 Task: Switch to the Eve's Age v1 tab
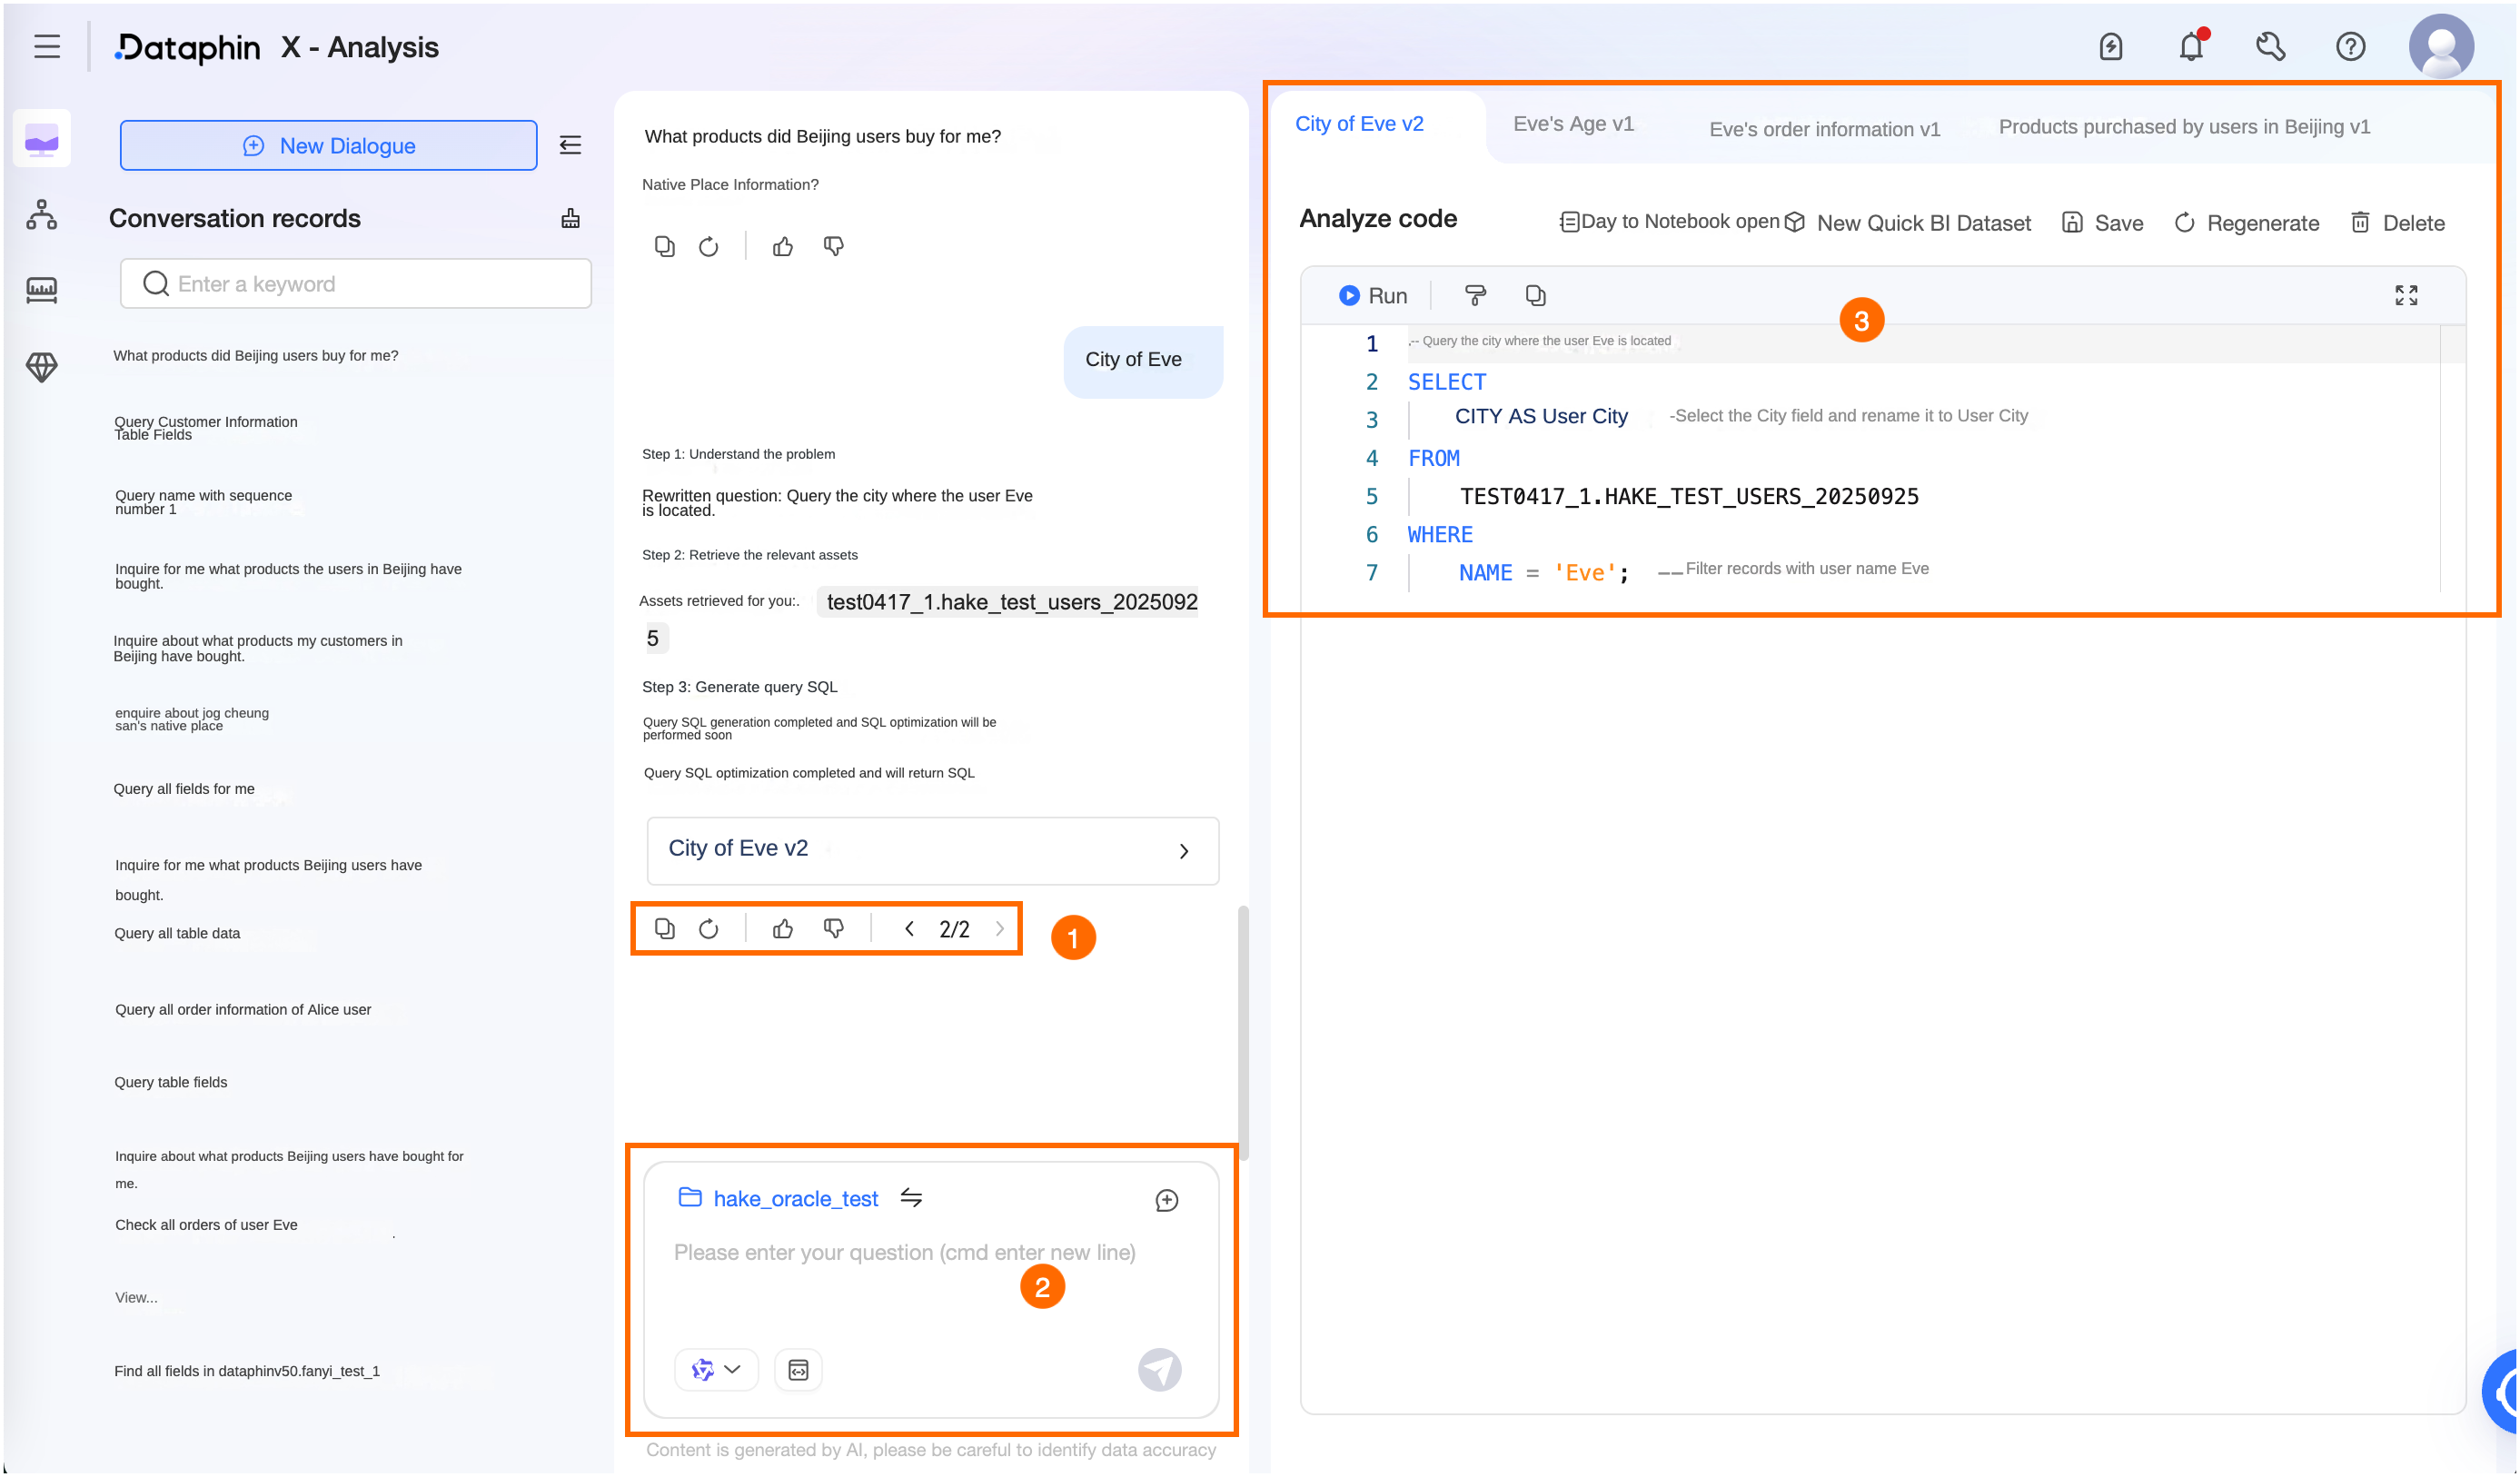[x=1572, y=124]
